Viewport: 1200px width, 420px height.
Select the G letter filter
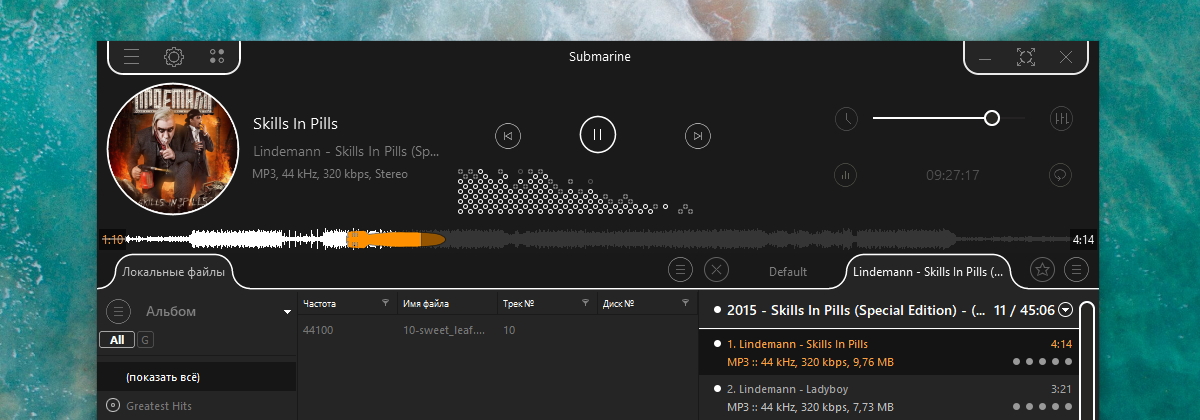[x=146, y=340]
